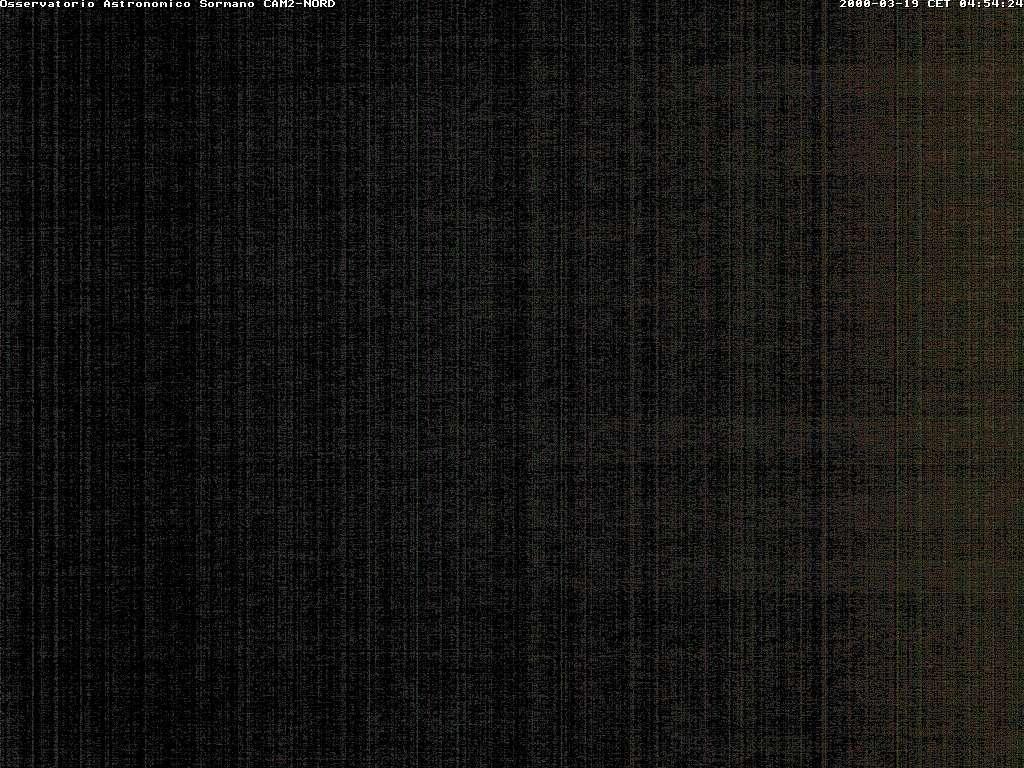Click the word Astronomico in the overlay
The width and height of the screenshot is (1024, 768).
click(147, 5)
